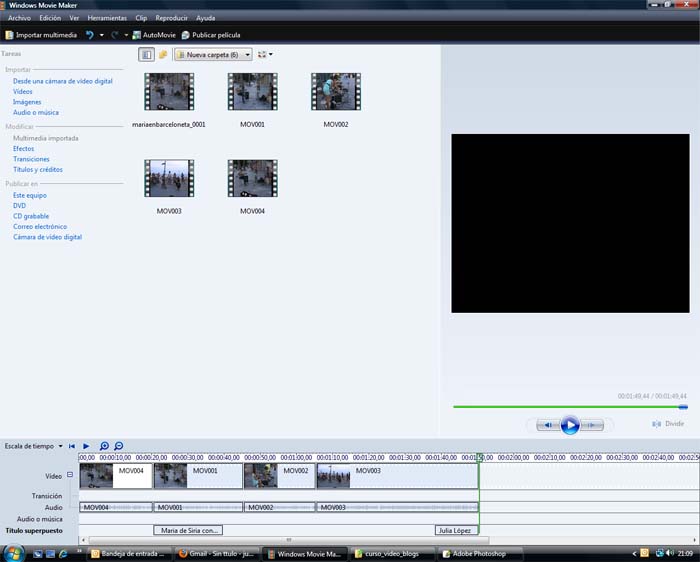Switch to Adobe Photoshop taskbar button

479,554
